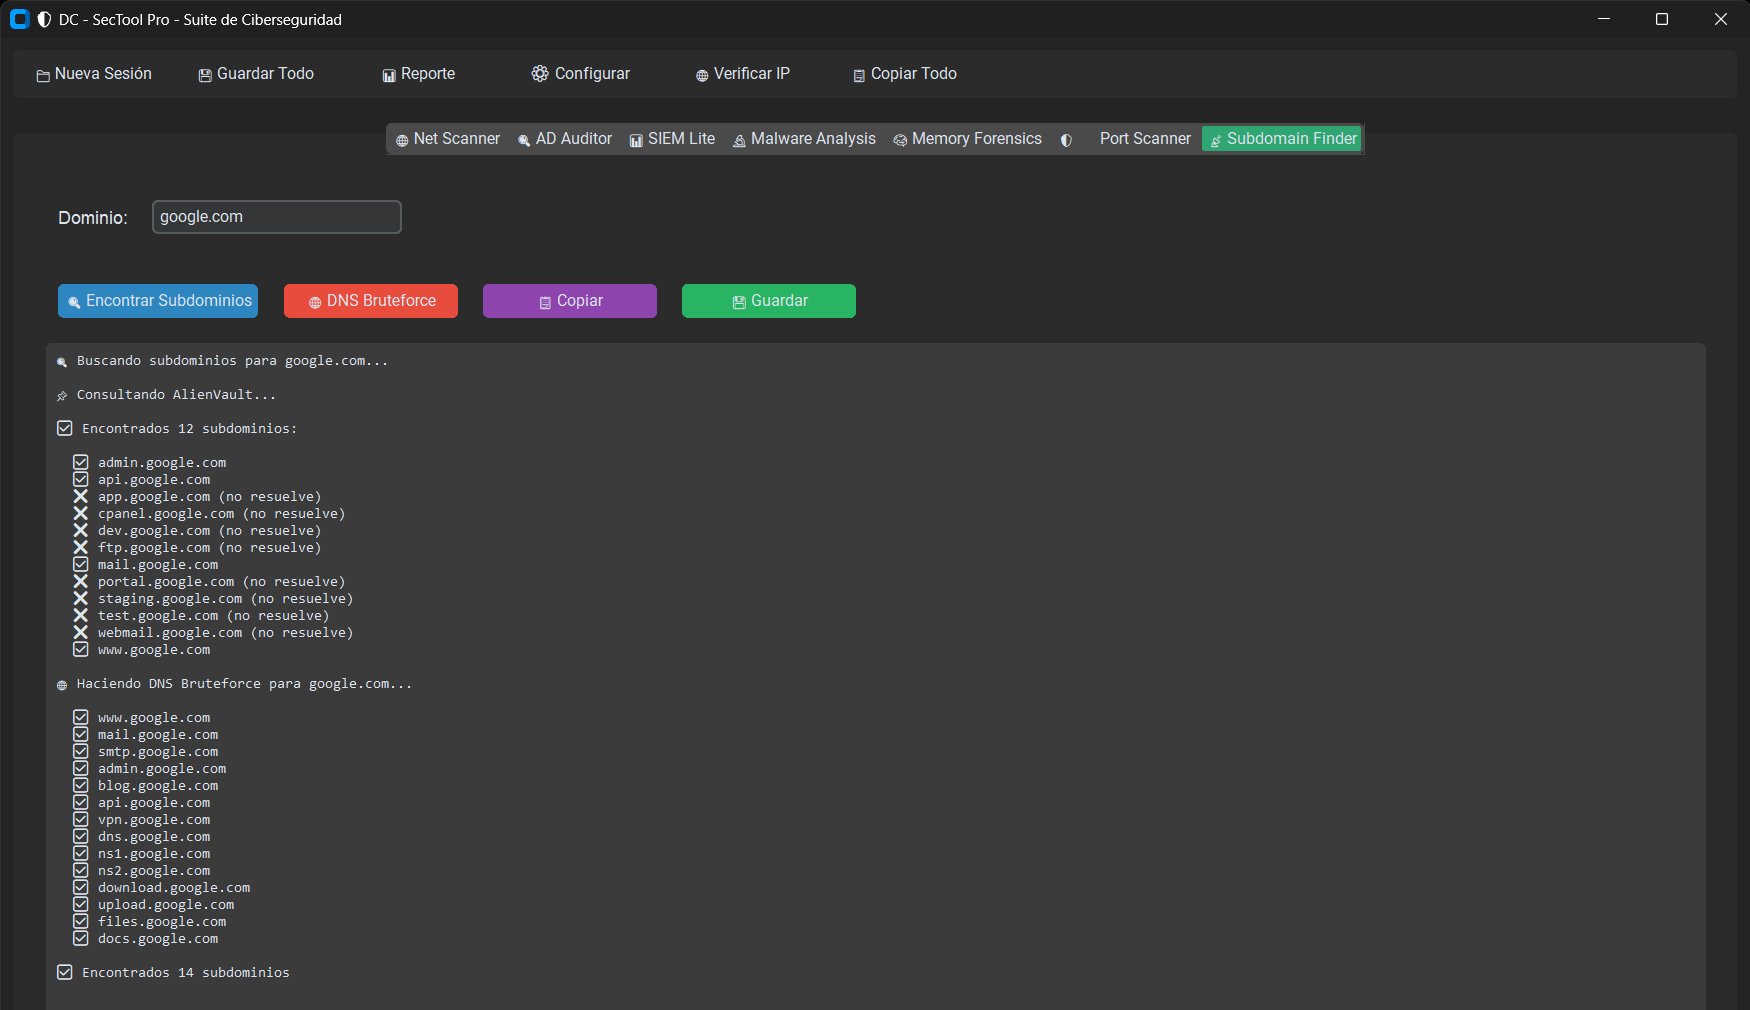Select the Malware Analysis tab
Viewport: 1750px width, 1010px height.
(804, 139)
